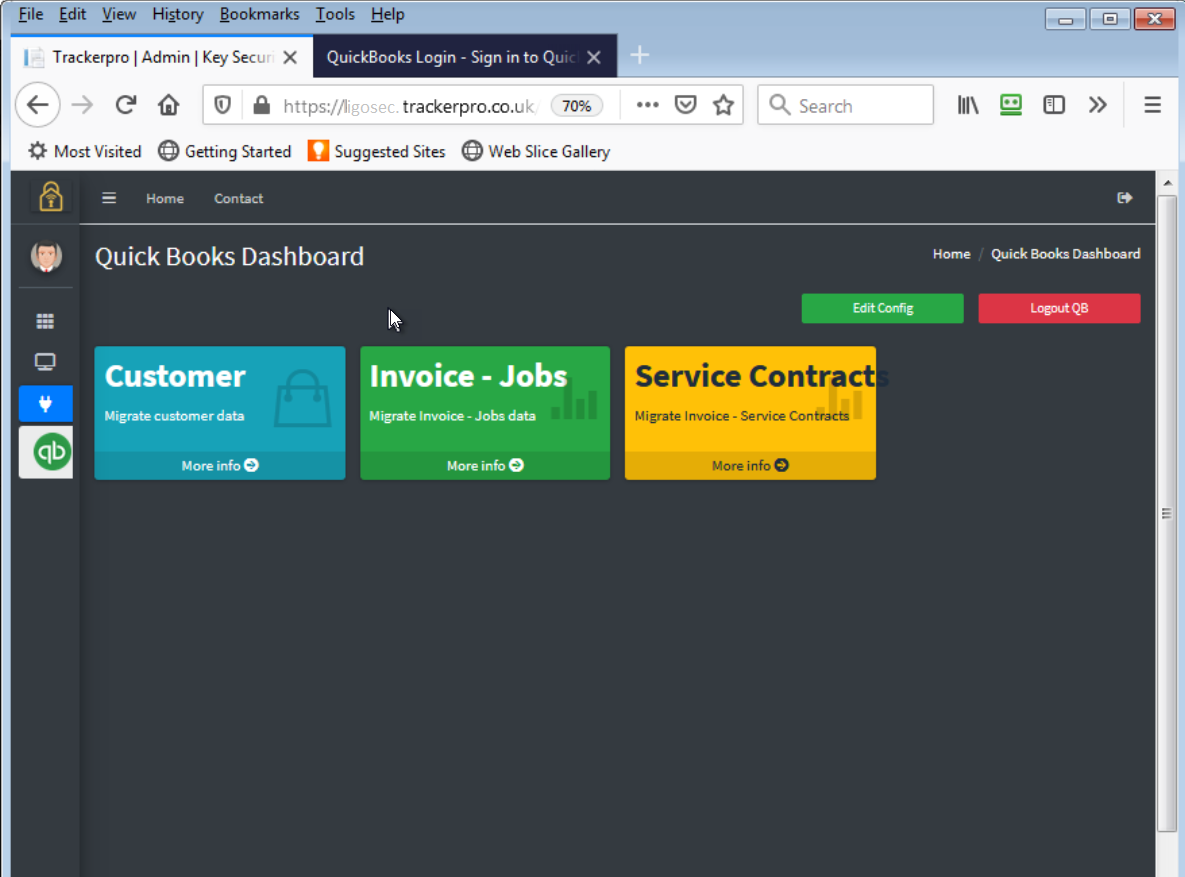
Task: Click the Quick Books Dashboard heading
Action: [230, 256]
